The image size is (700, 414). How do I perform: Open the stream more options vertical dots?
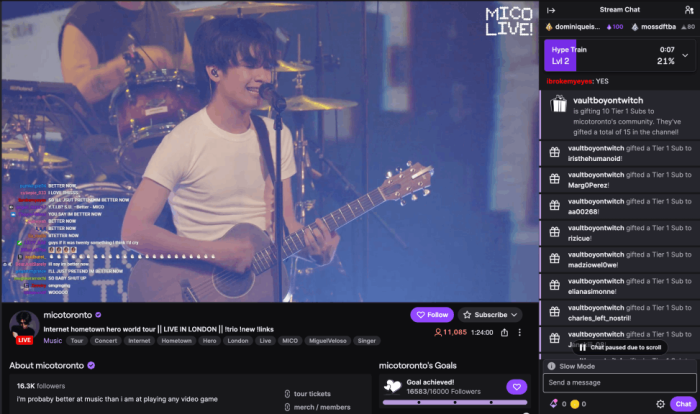[x=520, y=333]
